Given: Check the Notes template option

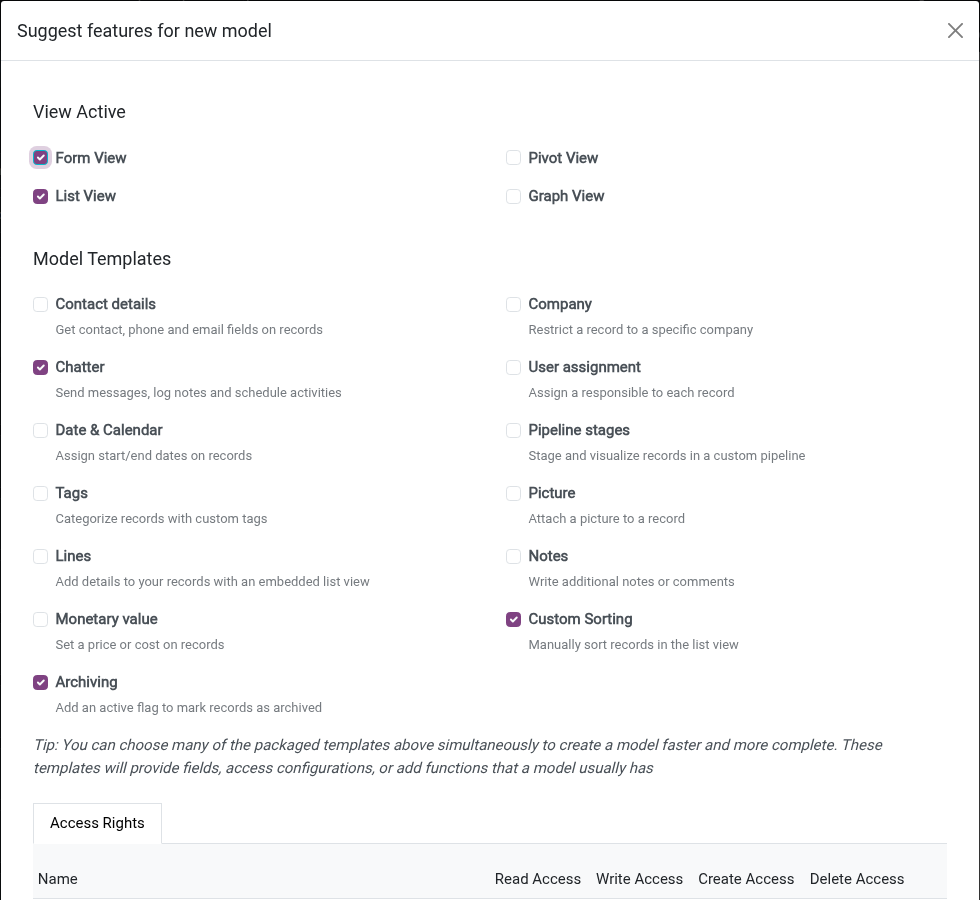Looking at the screenshot, I should pos(513,556).
